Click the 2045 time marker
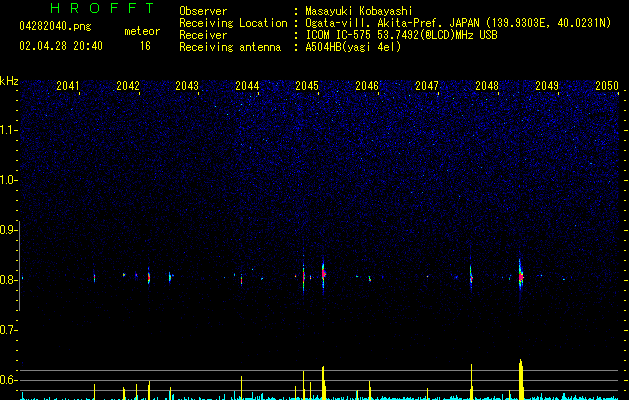 [307, 86]
